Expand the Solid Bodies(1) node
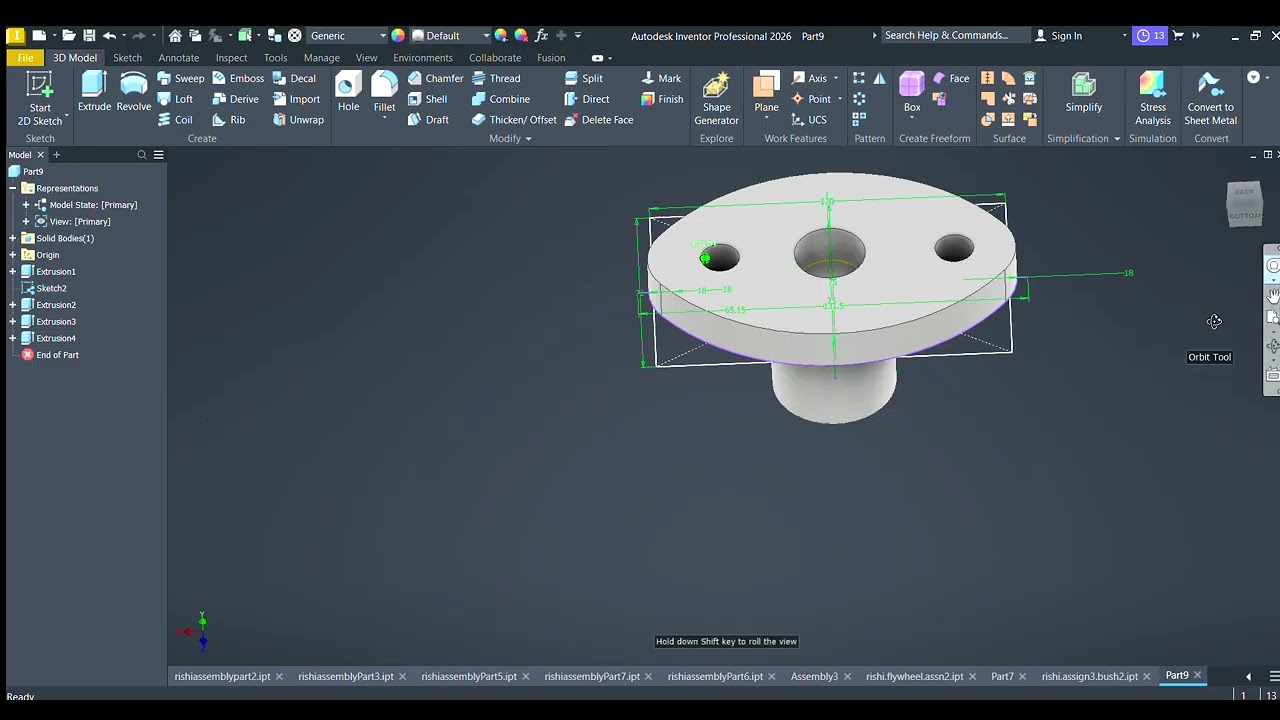Viewport: 1280px width, 720px height. click(x=12, y=238)
